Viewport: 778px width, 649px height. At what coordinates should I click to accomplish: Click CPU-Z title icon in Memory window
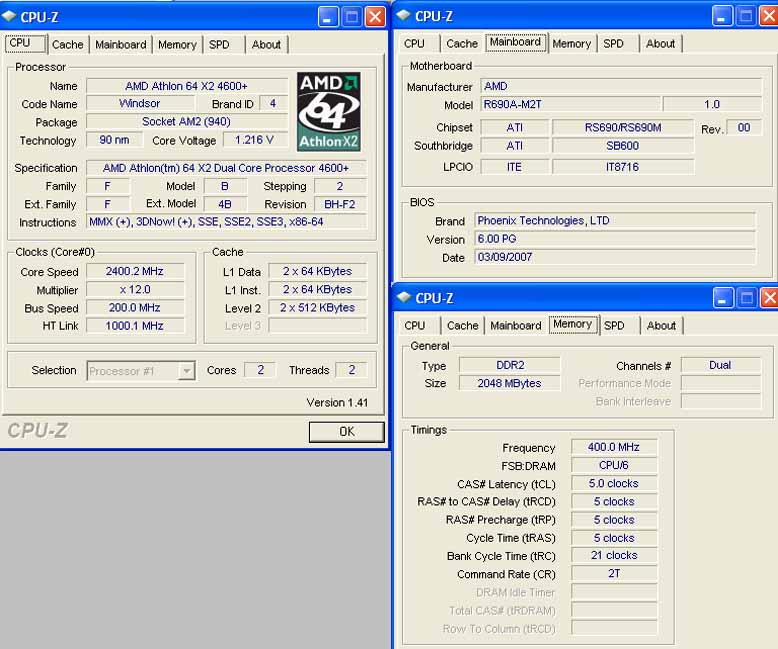click(x=404, y=297)
